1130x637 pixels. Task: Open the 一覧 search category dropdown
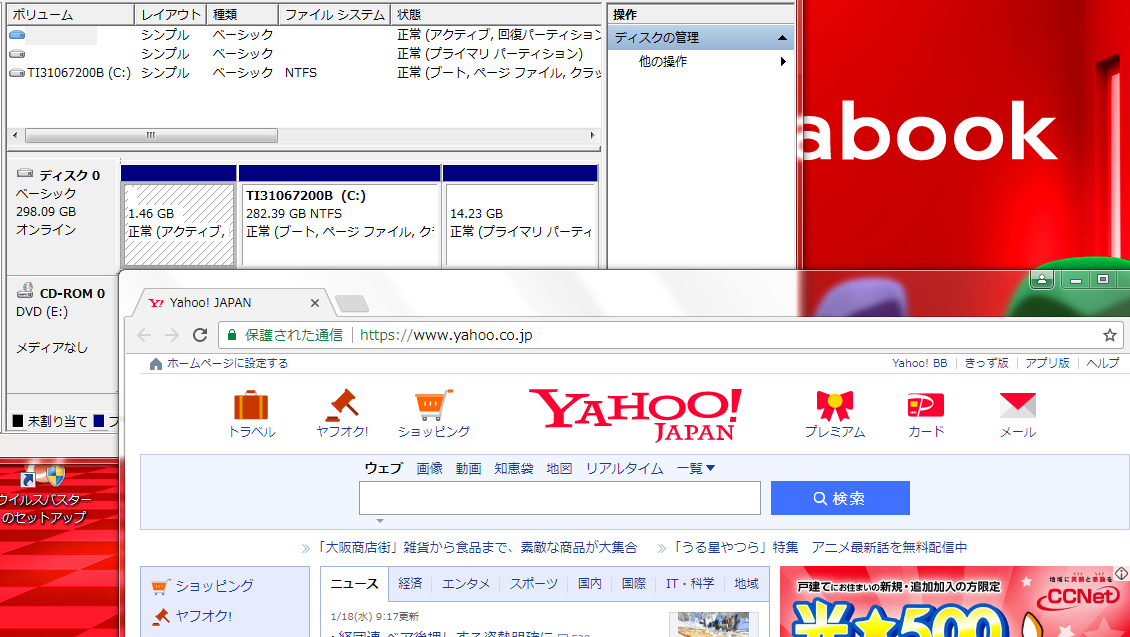tap(695, 468)
